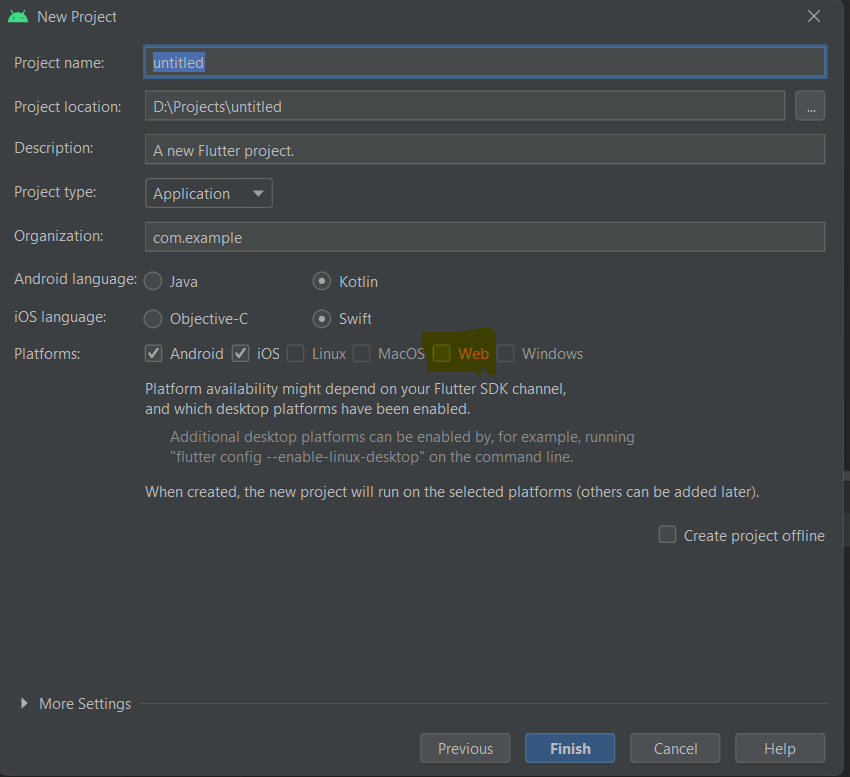Viewport: 850px width, 777px height.
Task: Click the flutter config command hint text
Action: 402,447
